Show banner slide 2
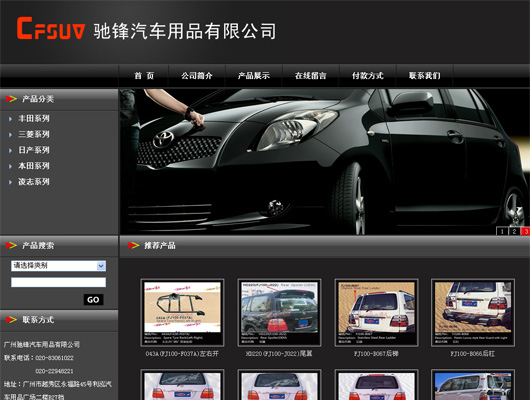Screen dimensions: 530x400 pos(514,231)
